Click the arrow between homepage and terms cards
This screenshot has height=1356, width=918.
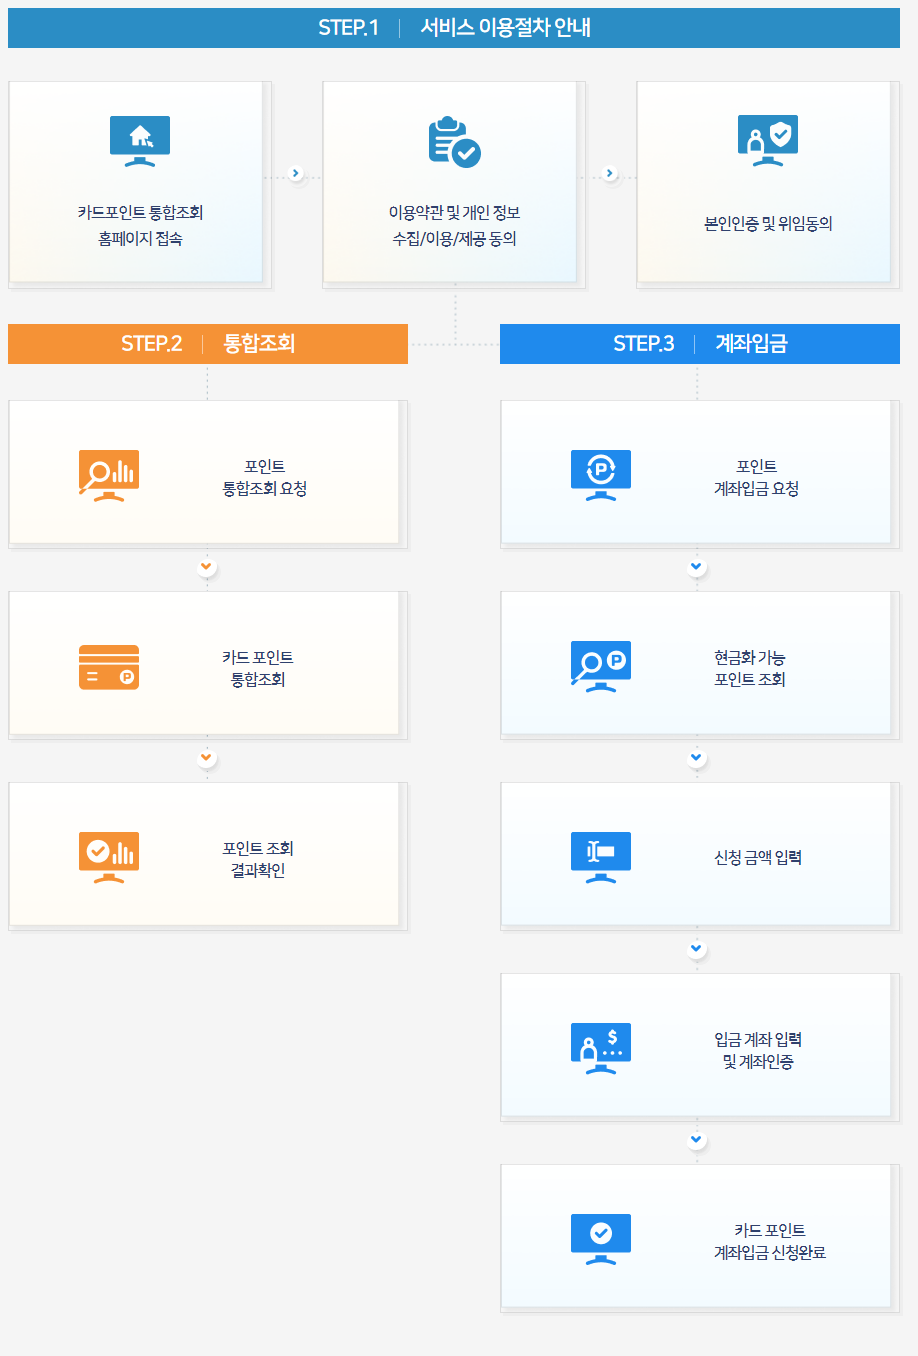click(296, 173)
